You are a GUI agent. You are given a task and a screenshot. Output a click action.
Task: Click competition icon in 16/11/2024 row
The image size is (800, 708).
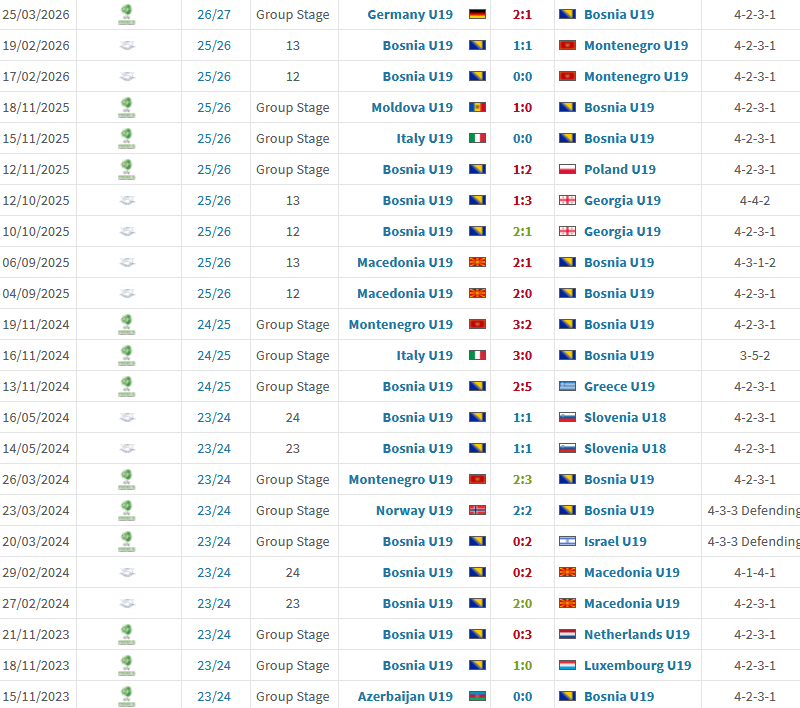[x=127, y=356]
